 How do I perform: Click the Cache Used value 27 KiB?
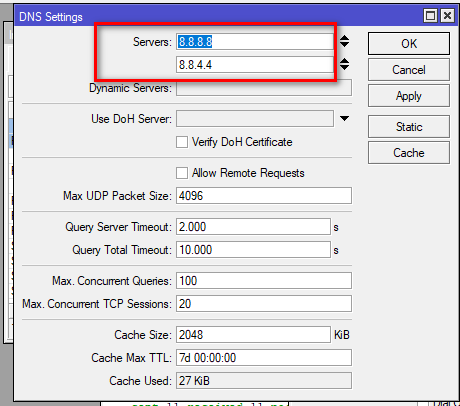pyautogui.click(x=264, y=381)
